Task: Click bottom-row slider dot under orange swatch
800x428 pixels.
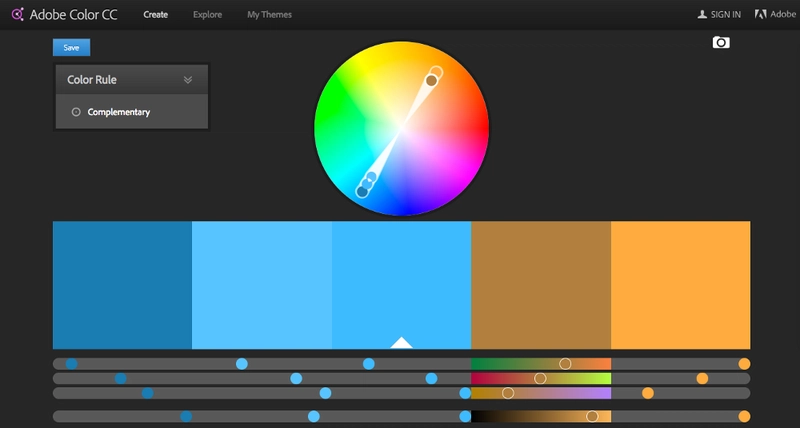Action: click(x=744, y=416)
